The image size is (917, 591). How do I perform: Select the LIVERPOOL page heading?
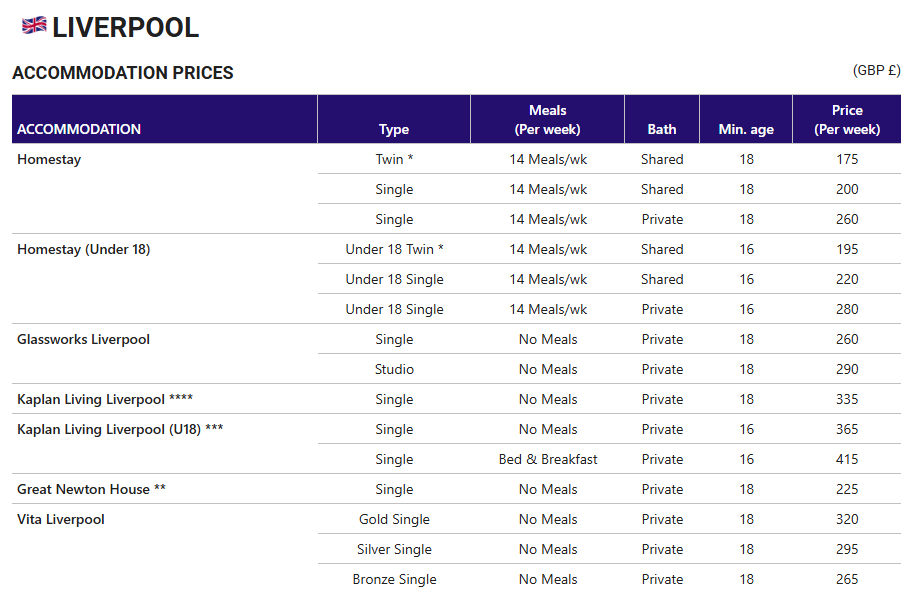[x=125, y=27]
